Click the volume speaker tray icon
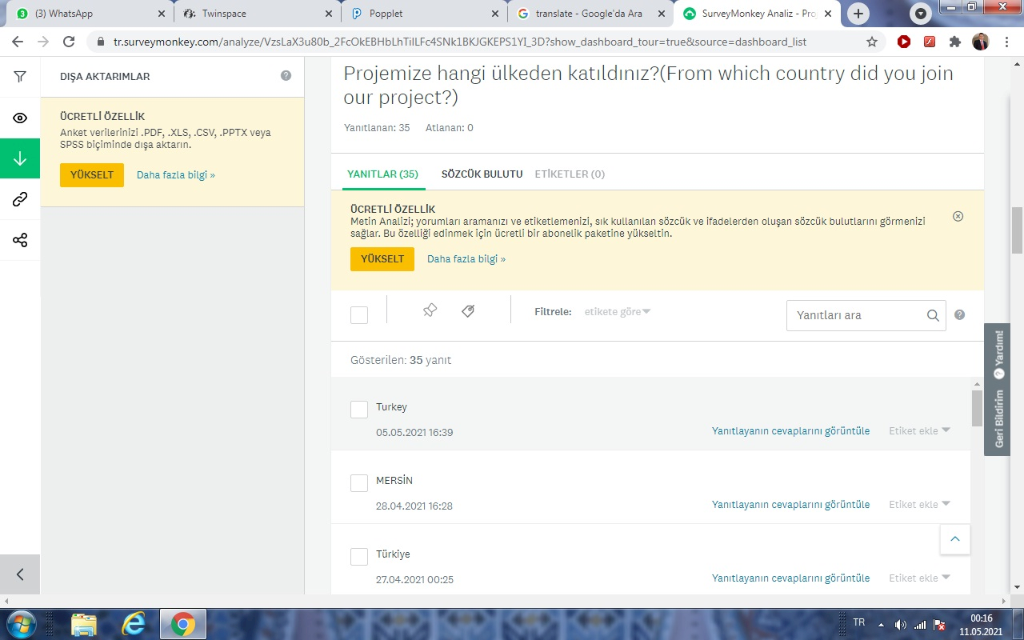Viewport: 1024px width, 640px height. [900, 625]
